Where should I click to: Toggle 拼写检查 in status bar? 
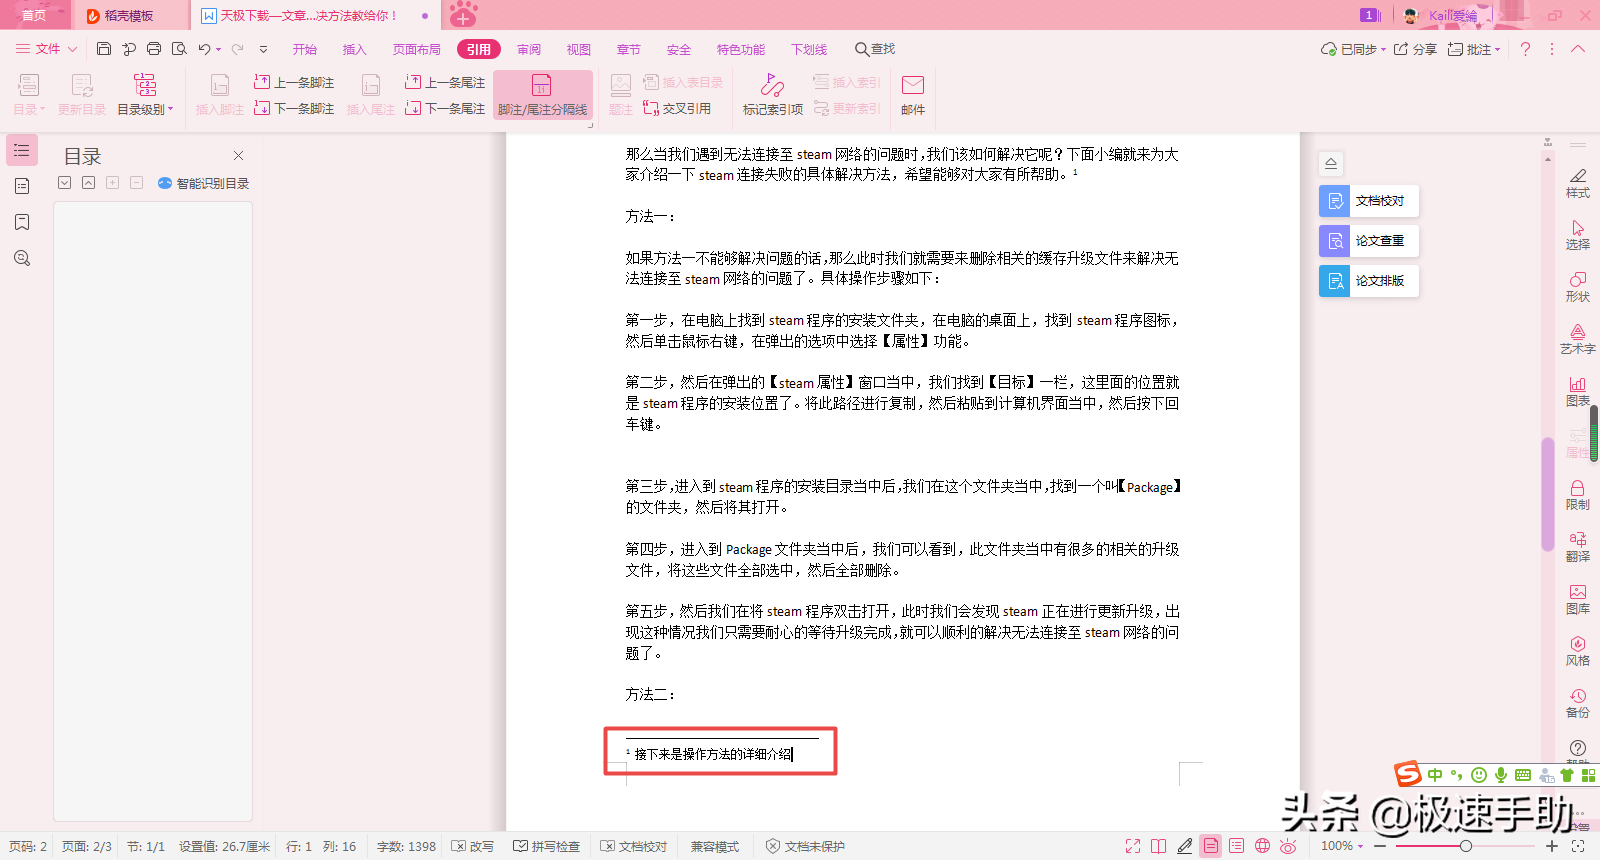tap(547, 846)
